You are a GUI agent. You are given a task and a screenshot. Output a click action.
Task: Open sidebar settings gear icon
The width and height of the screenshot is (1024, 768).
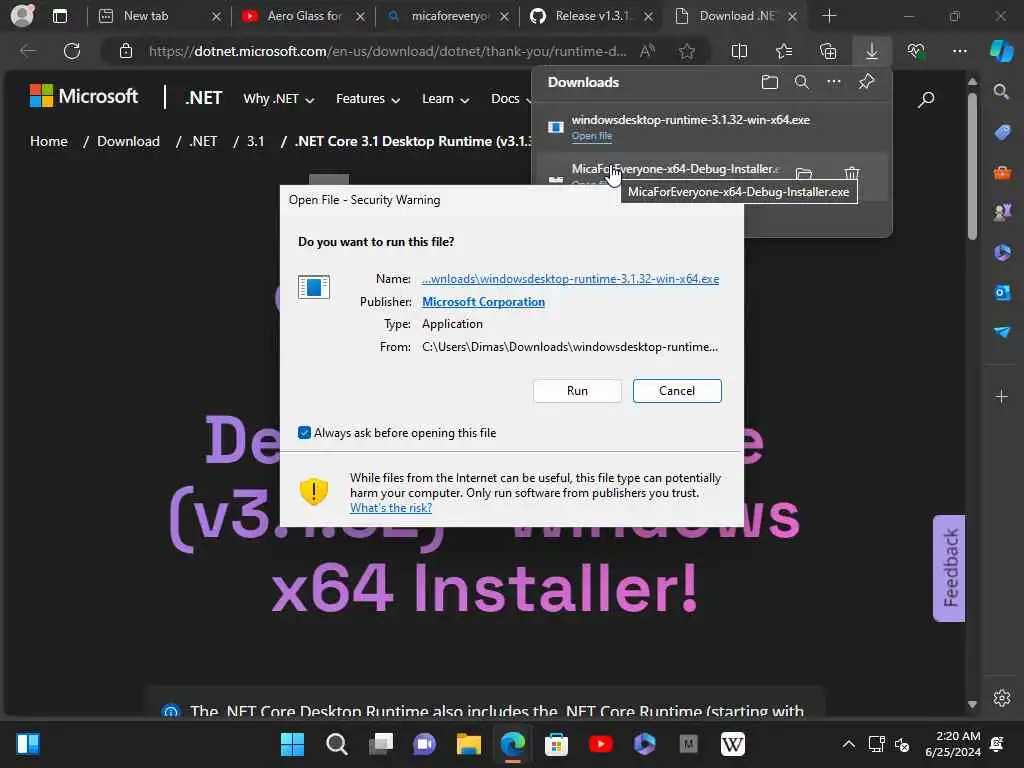1002,698
